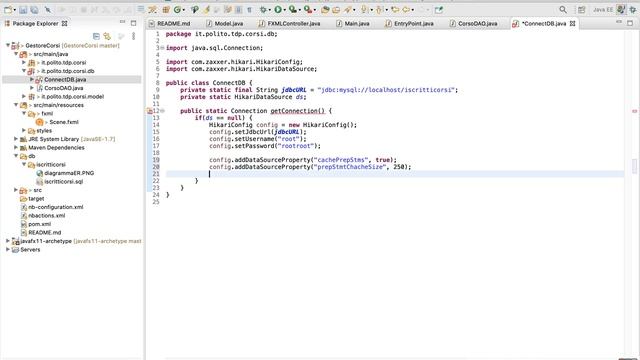Click the Previous Annotation icon
This screenshot has width=640, height=360.
379,10
